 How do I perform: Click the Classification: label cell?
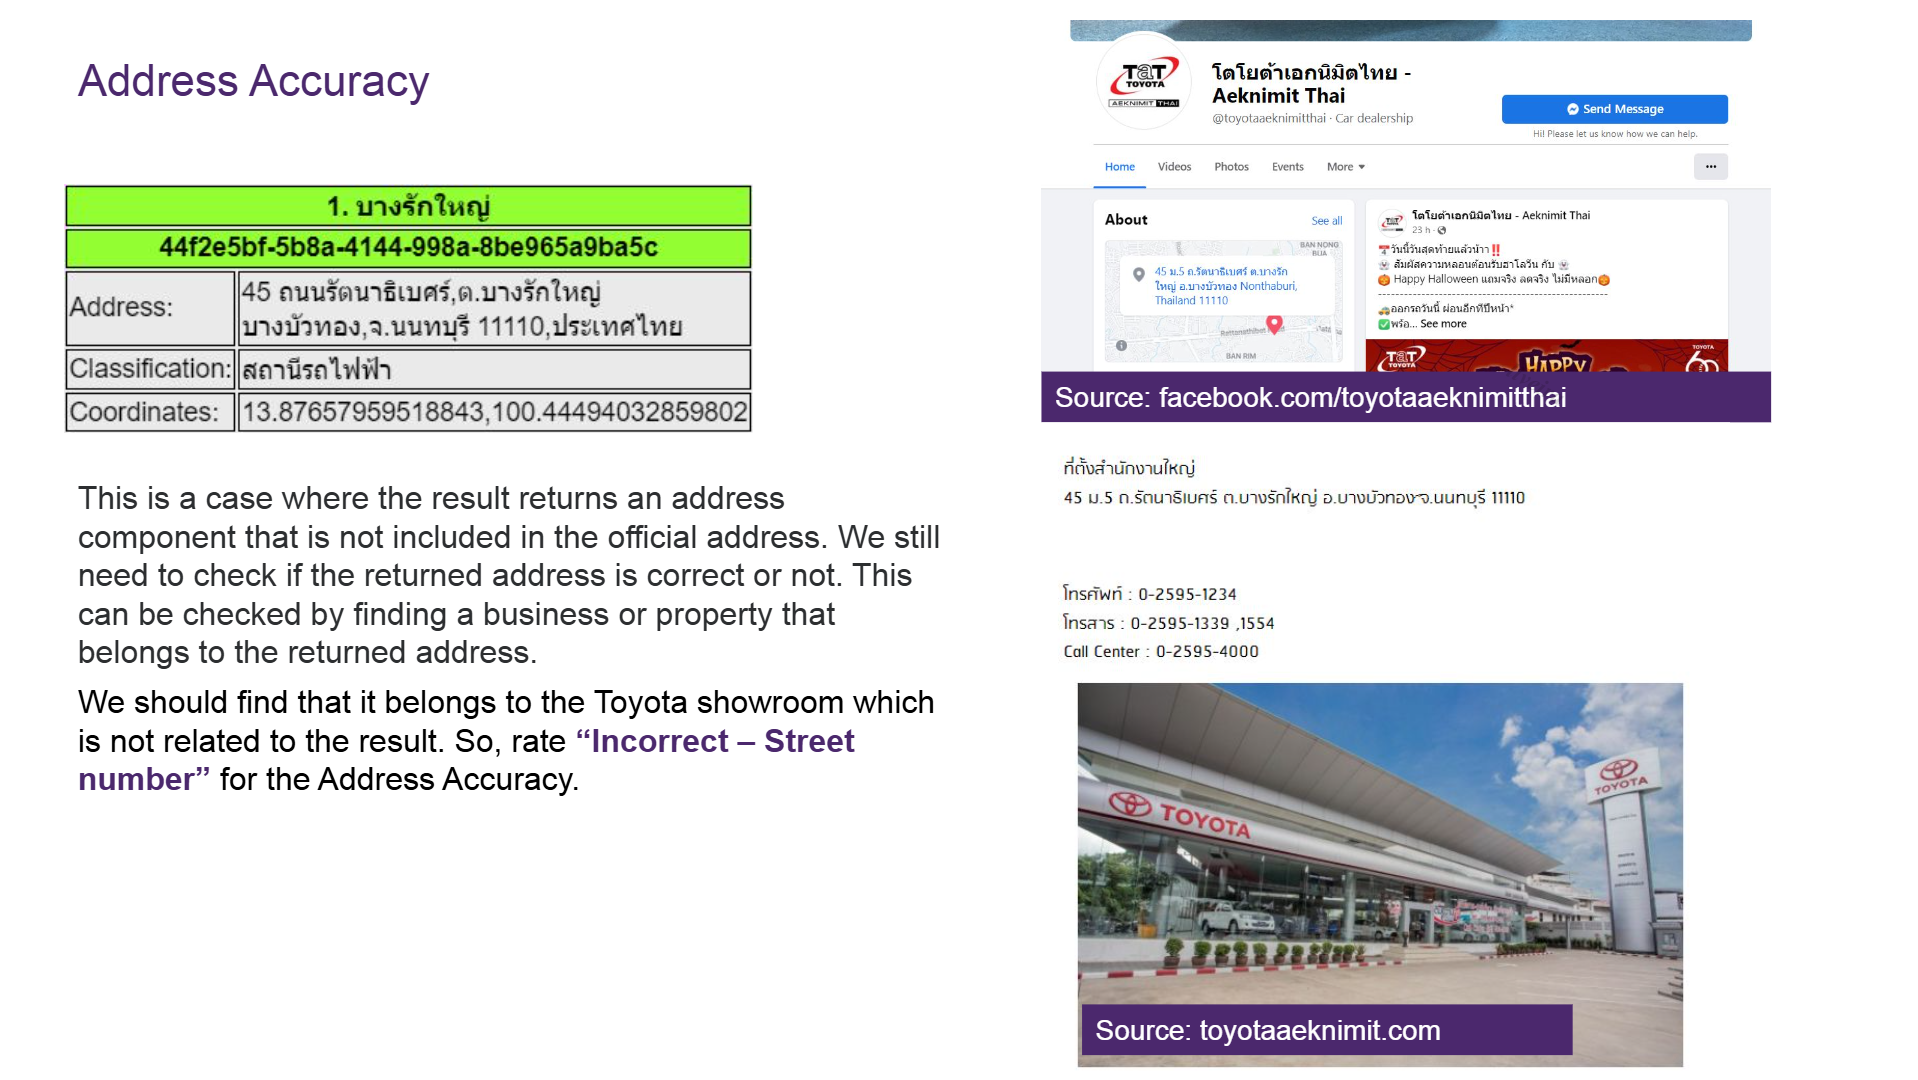click(x=150, y=369)
